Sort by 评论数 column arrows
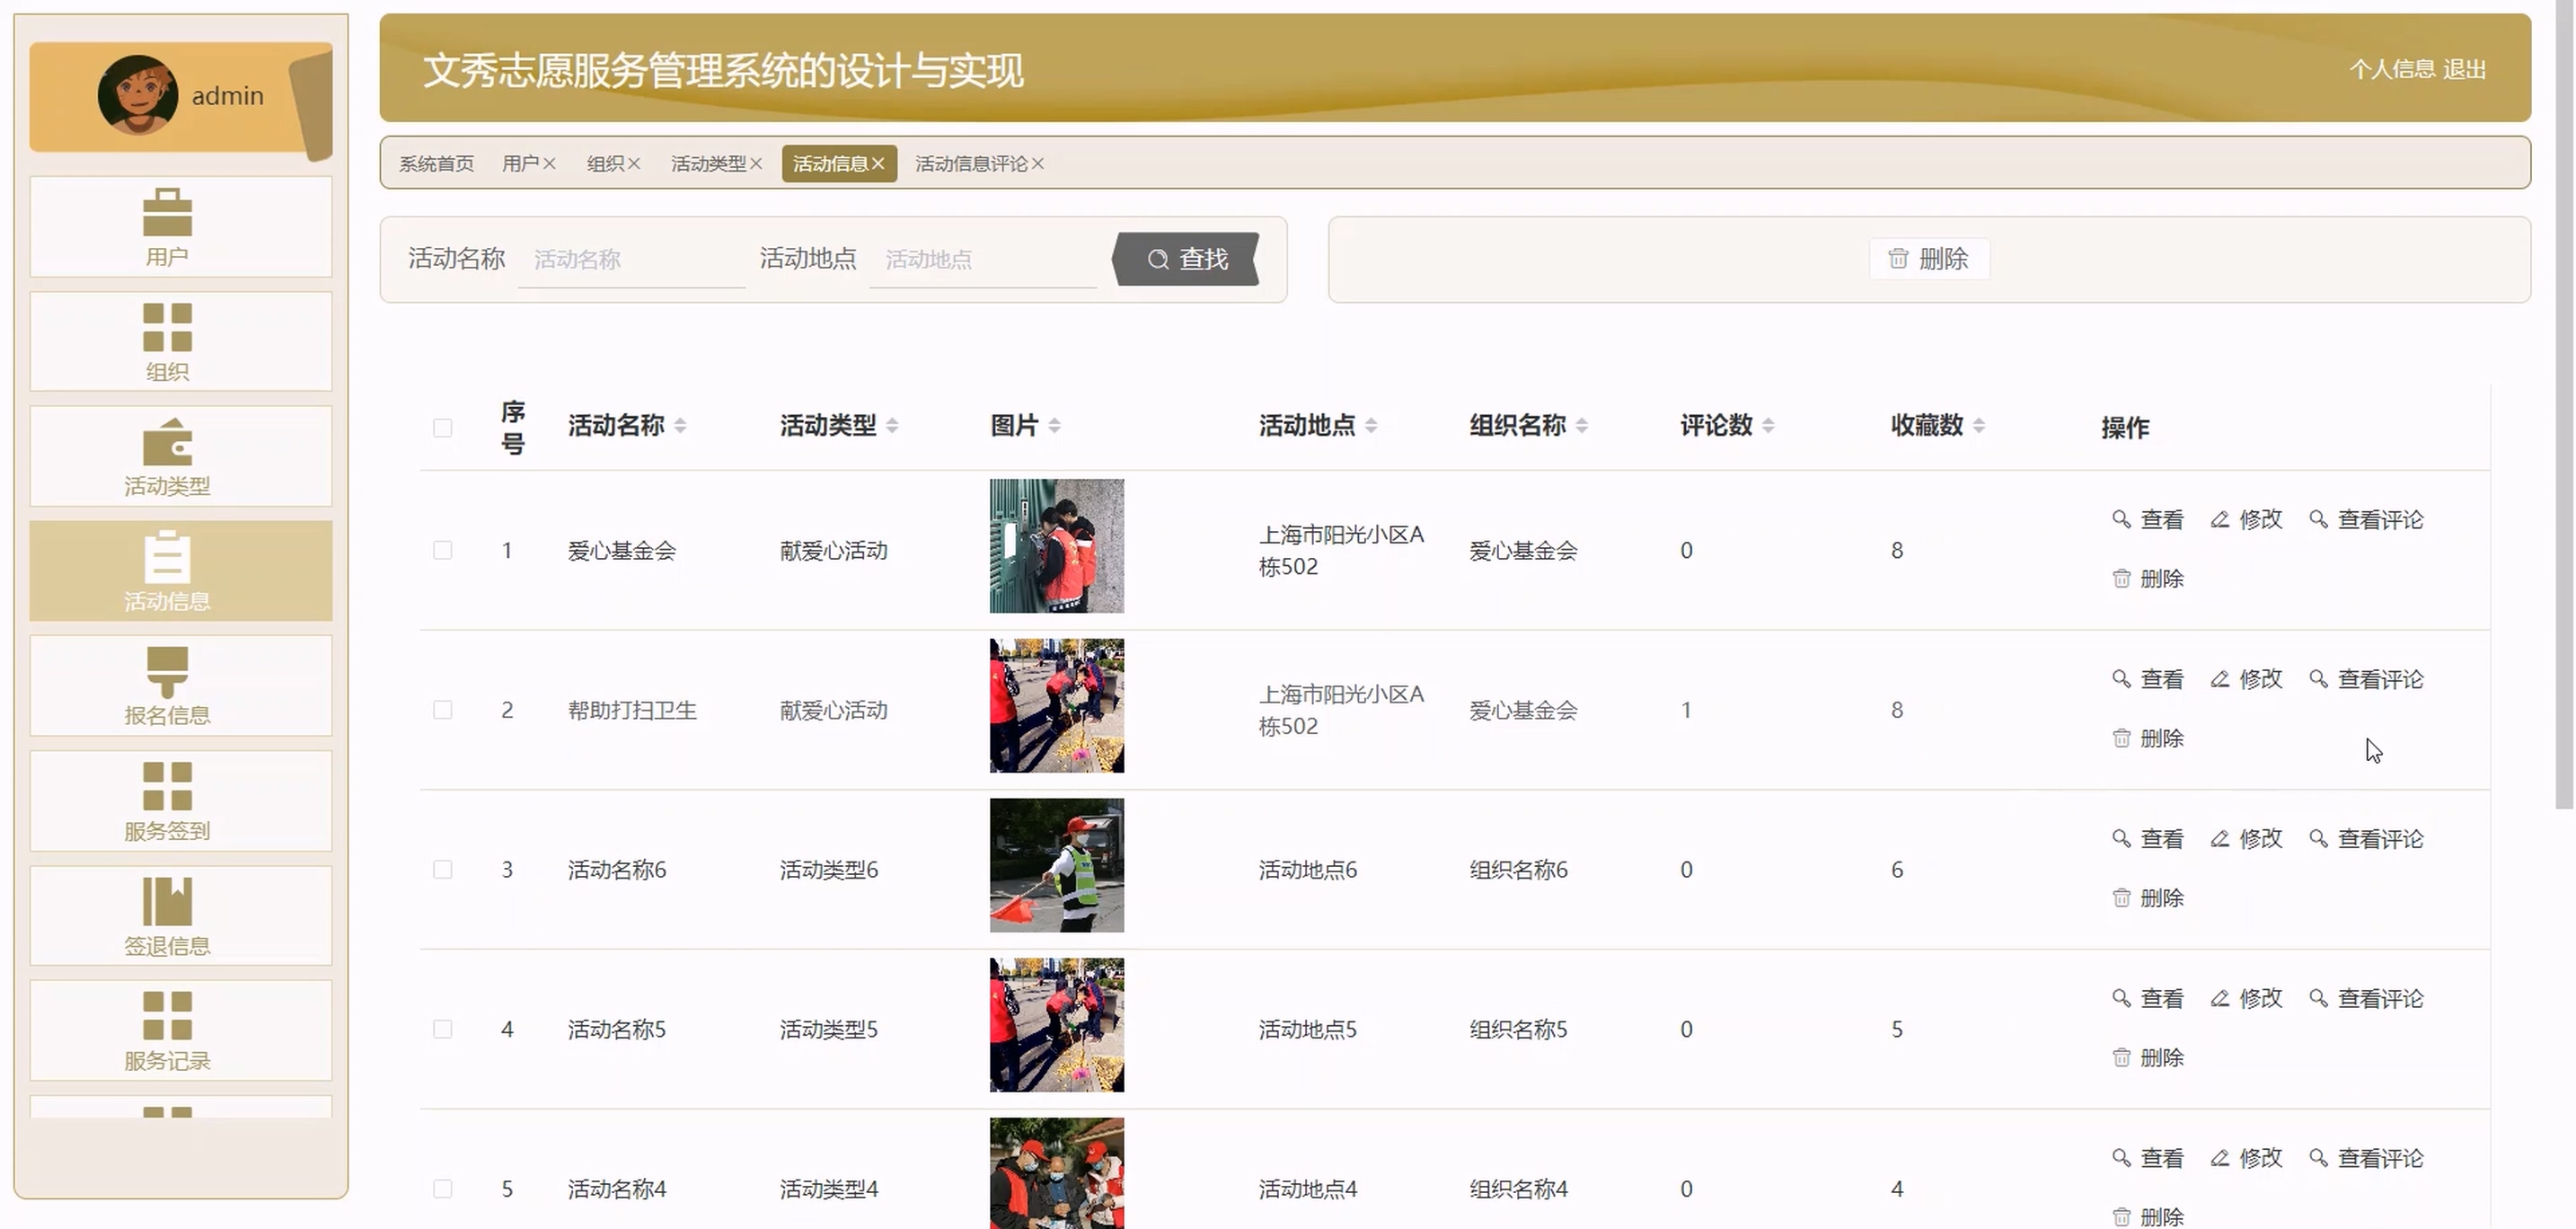 (x=1768, y=426)
